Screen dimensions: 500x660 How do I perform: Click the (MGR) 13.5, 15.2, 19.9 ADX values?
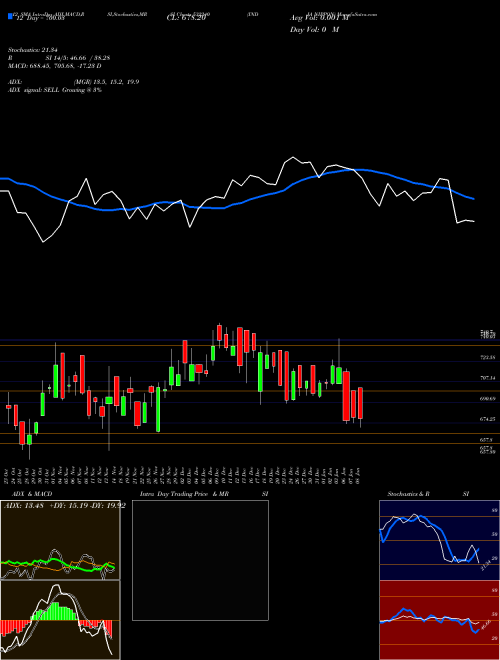[x=106, y=82]
